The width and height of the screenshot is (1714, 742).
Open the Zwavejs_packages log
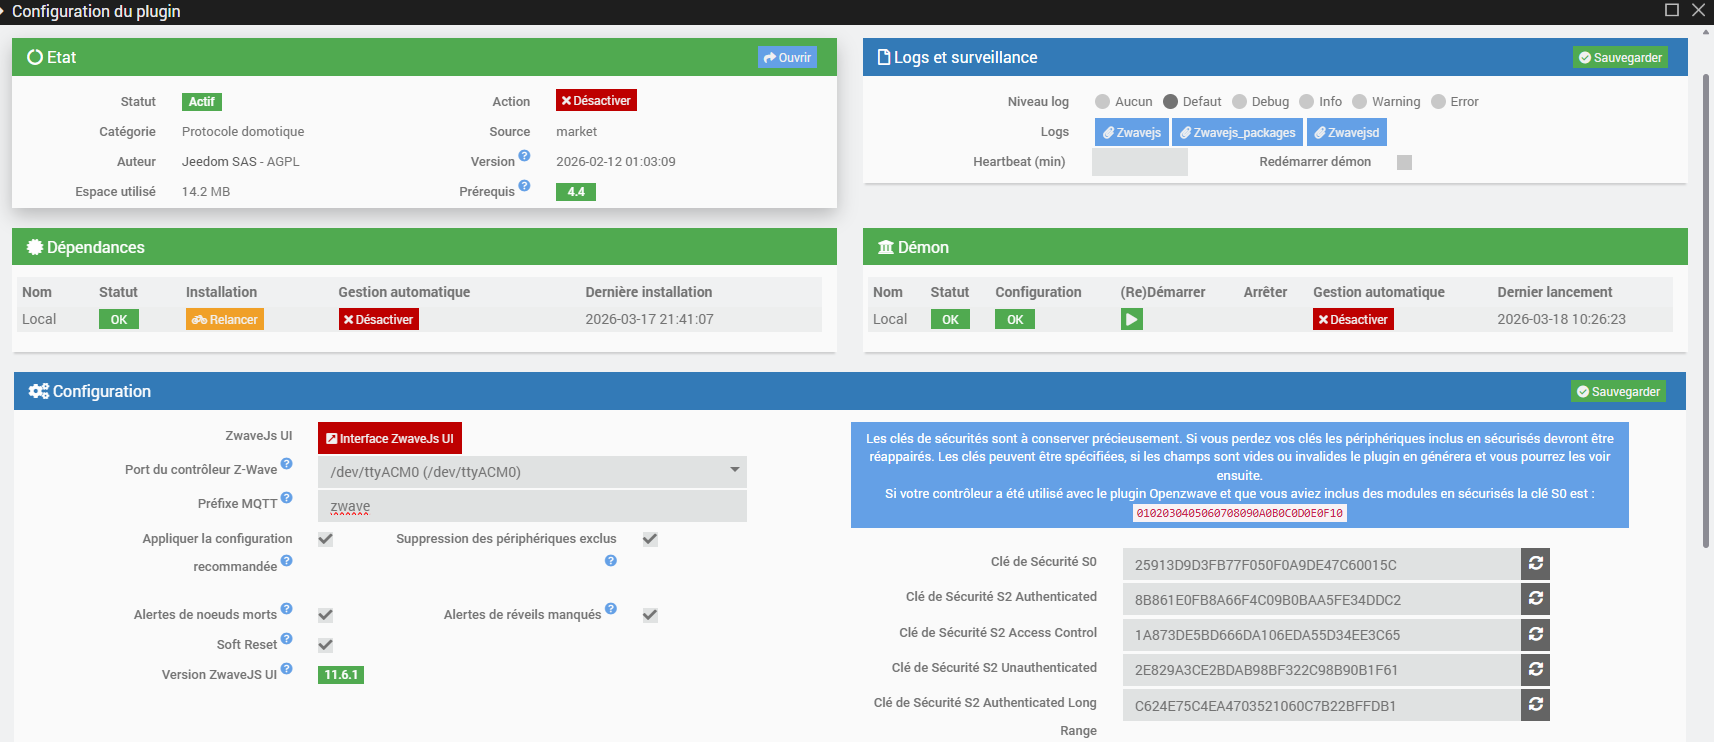(x=1237, y=132)
